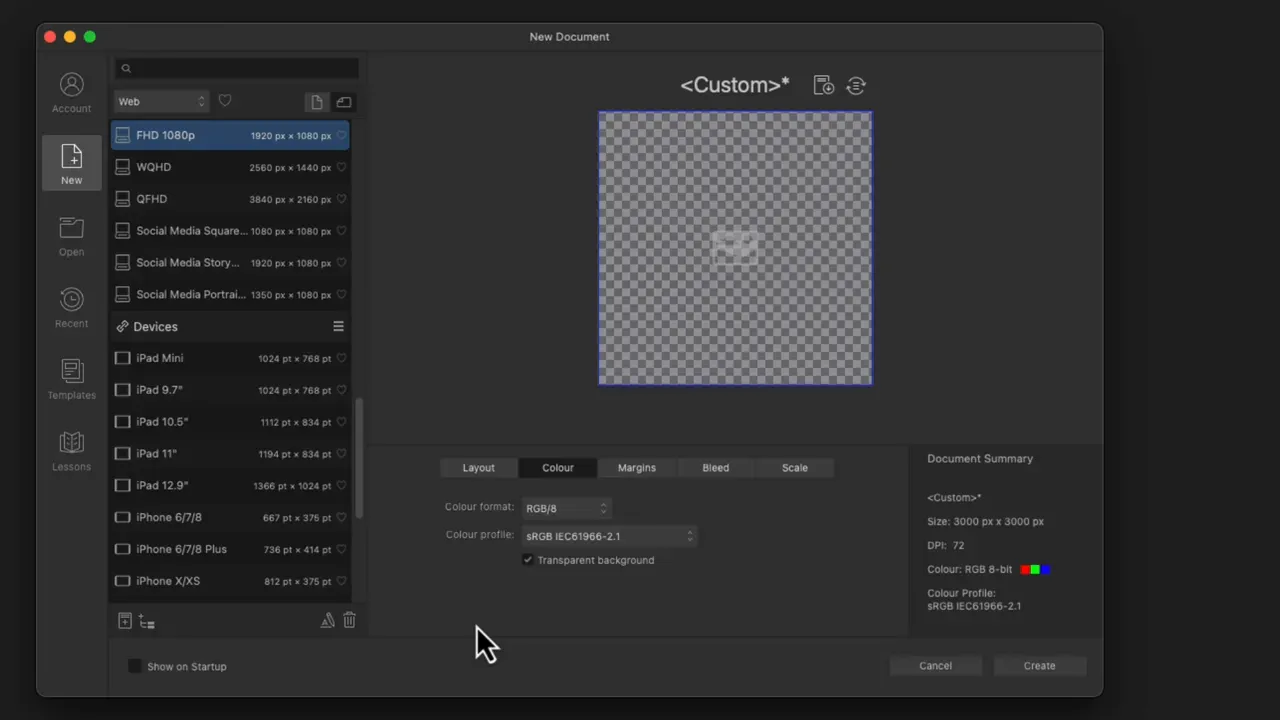Screen dimensions: 1280x720
Task: Switch to the Margins tab
Action: click(x=636, y=467)
